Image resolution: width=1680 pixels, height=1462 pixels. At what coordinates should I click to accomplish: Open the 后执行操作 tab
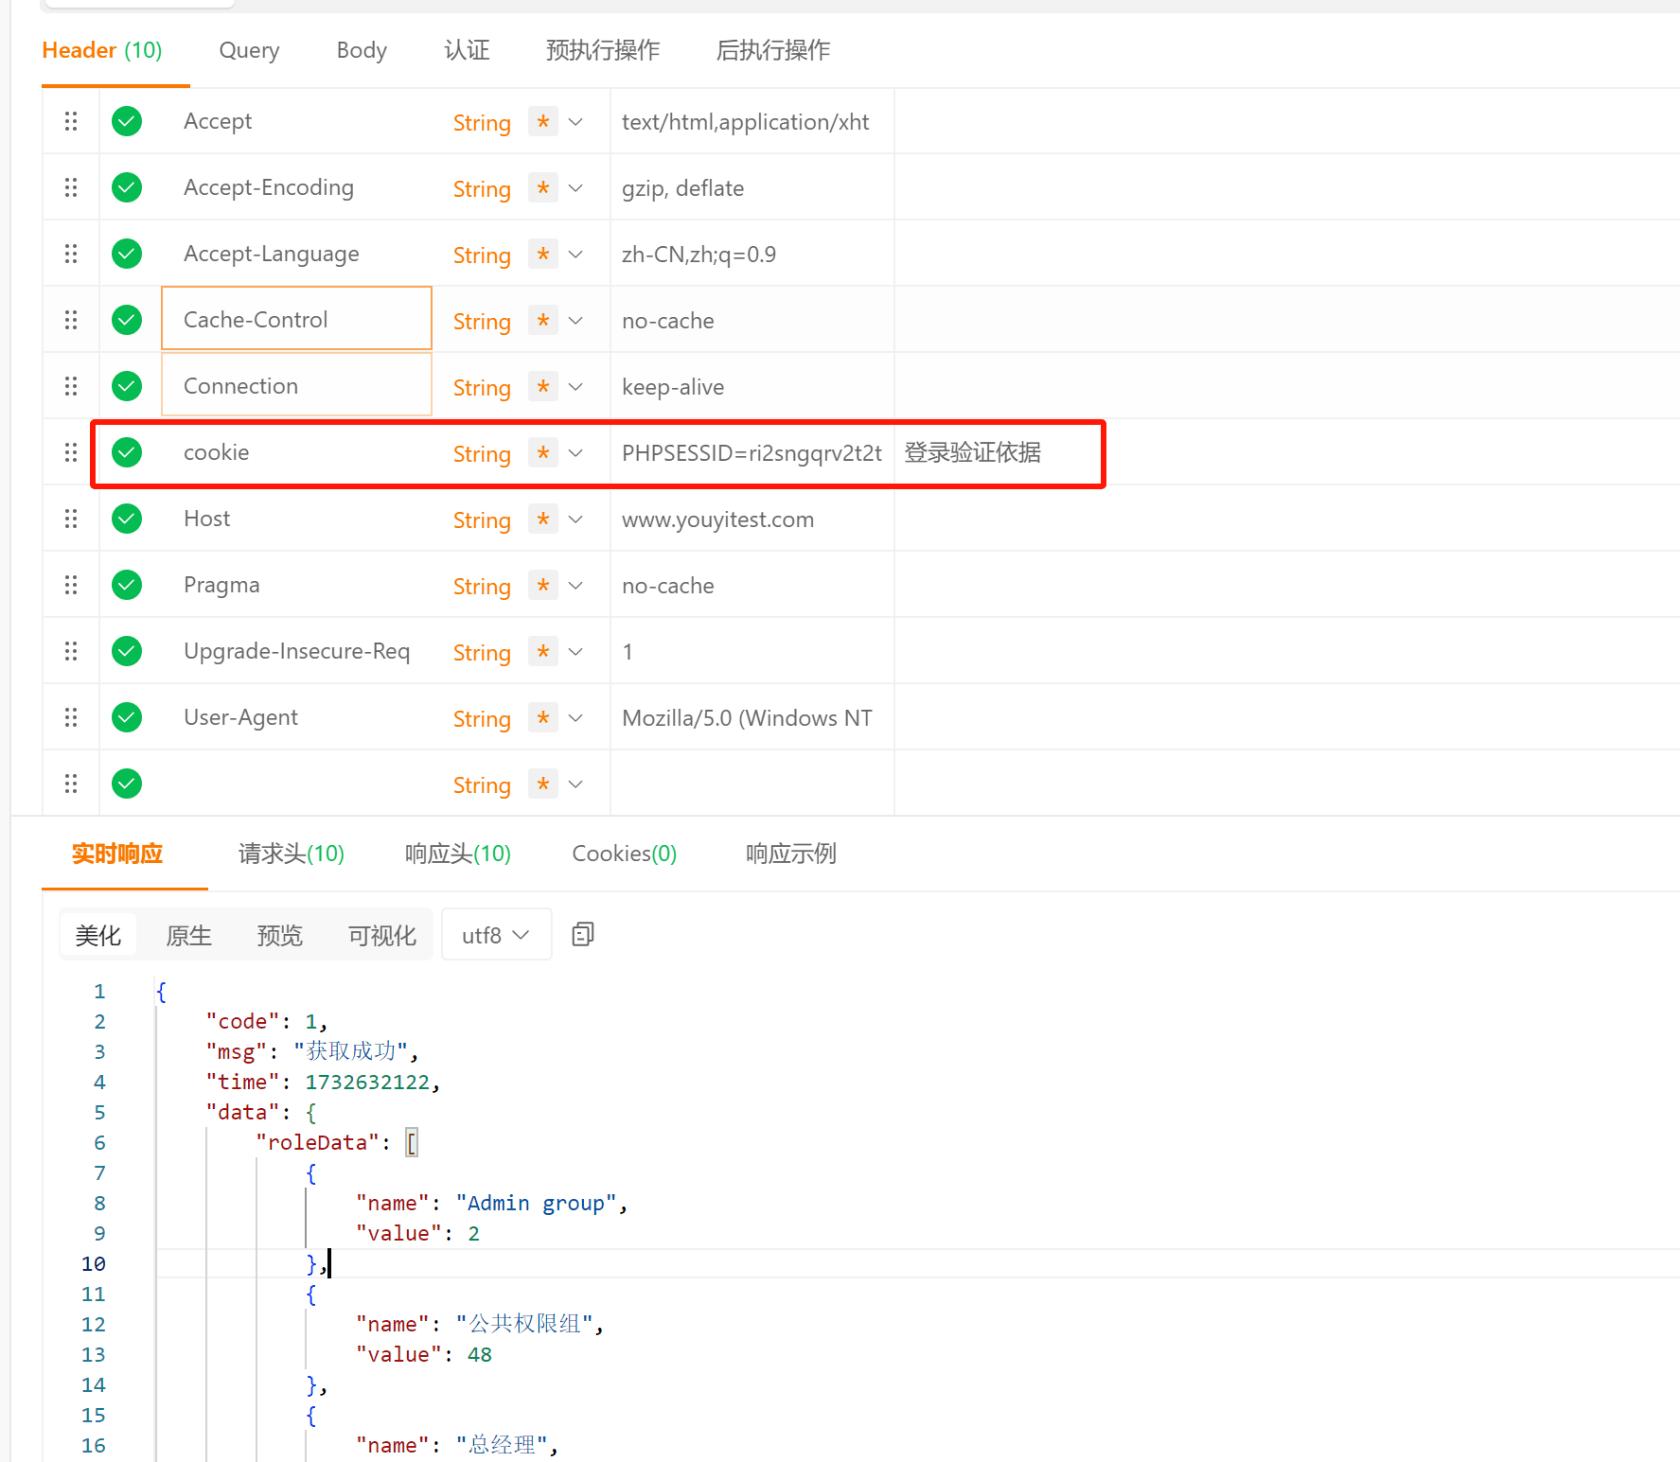773,50
